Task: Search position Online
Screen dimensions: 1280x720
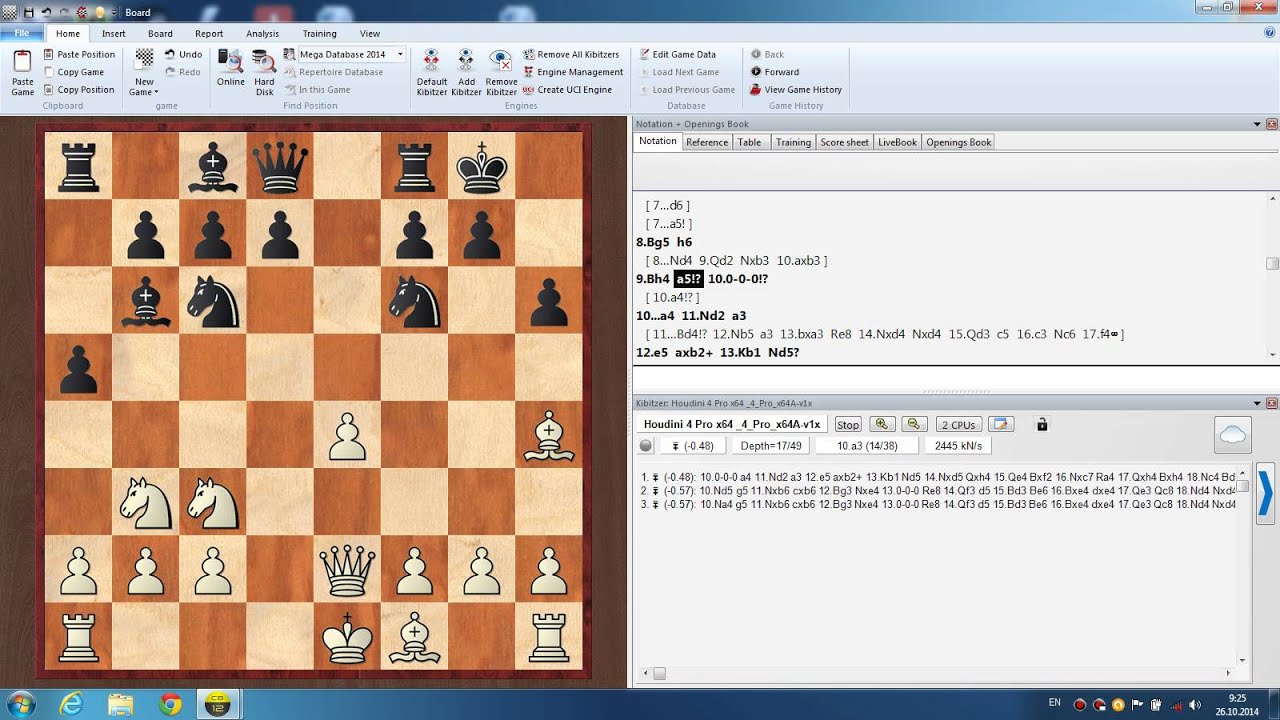Action: click(231, 68)
